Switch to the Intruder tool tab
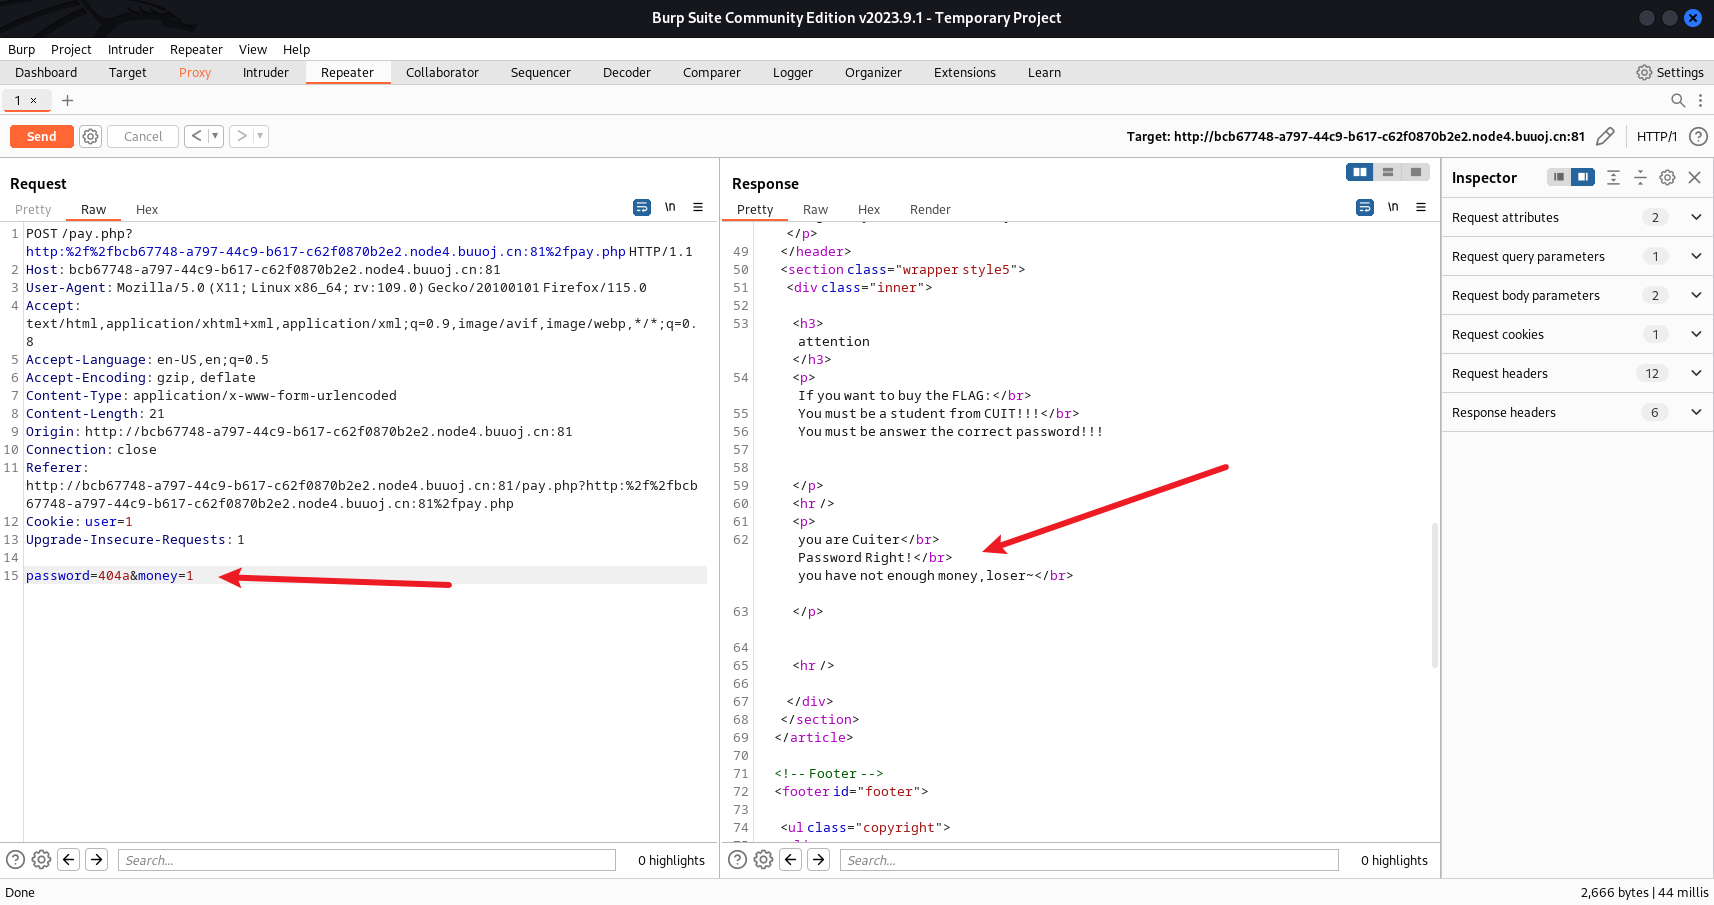 click(266, 72)
